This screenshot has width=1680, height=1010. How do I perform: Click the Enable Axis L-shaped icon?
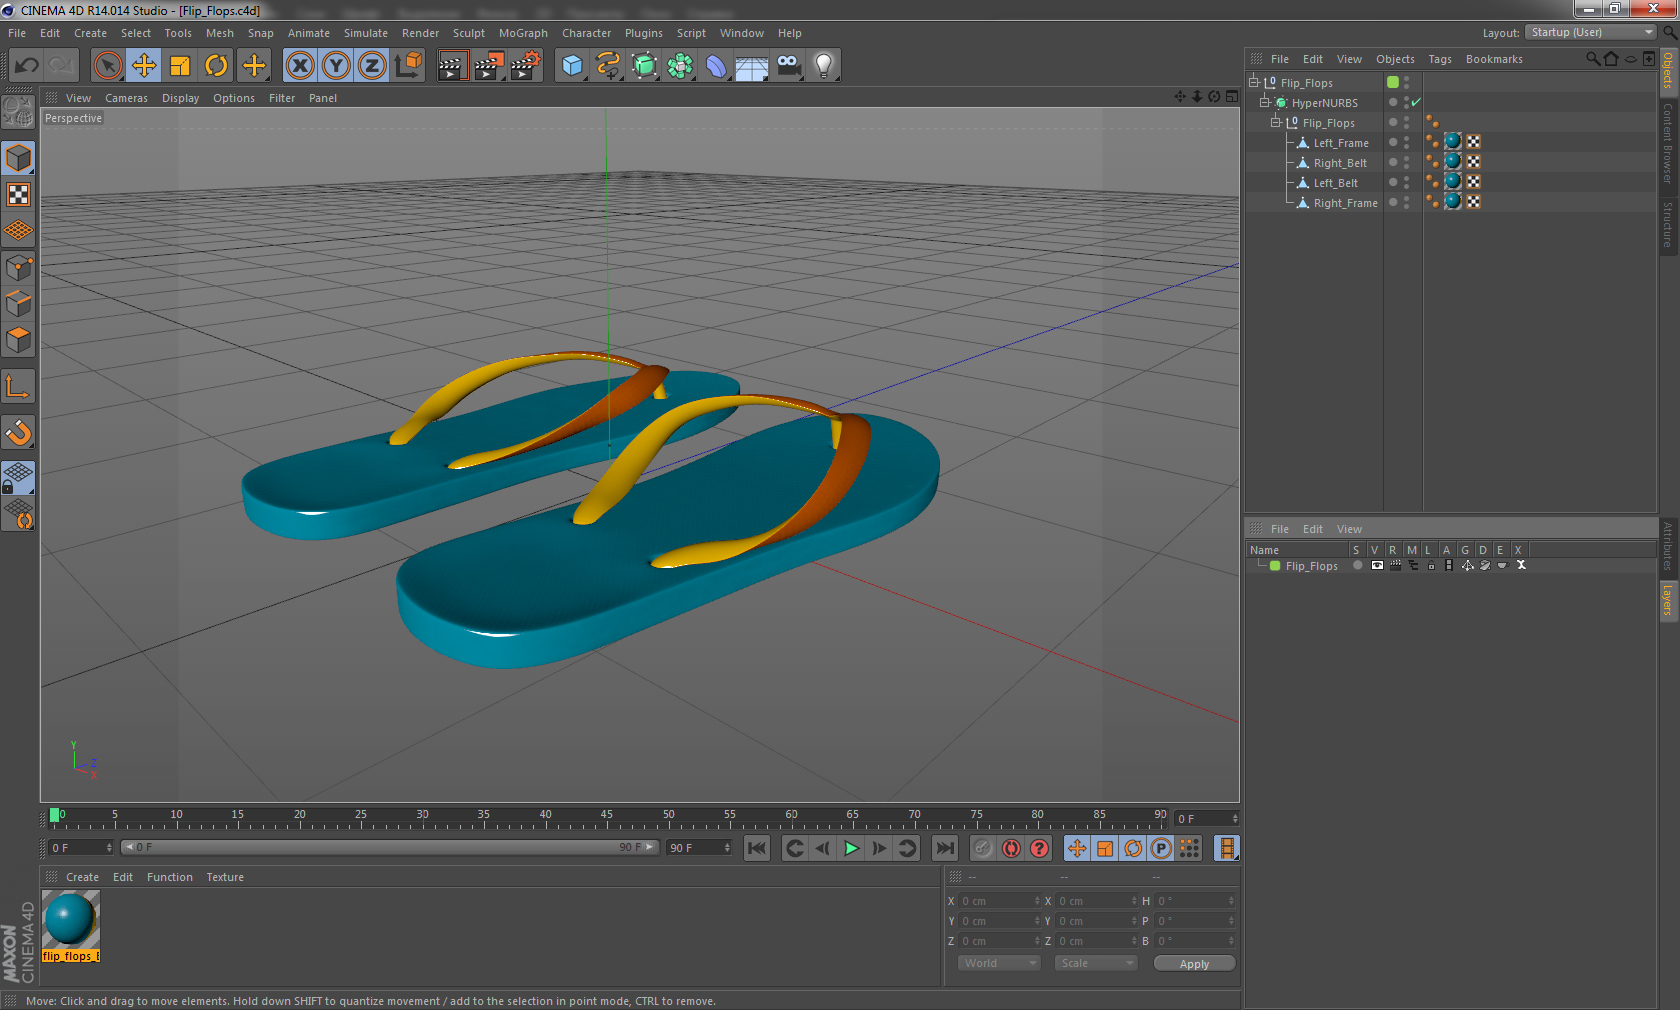(x=19, y=386)
